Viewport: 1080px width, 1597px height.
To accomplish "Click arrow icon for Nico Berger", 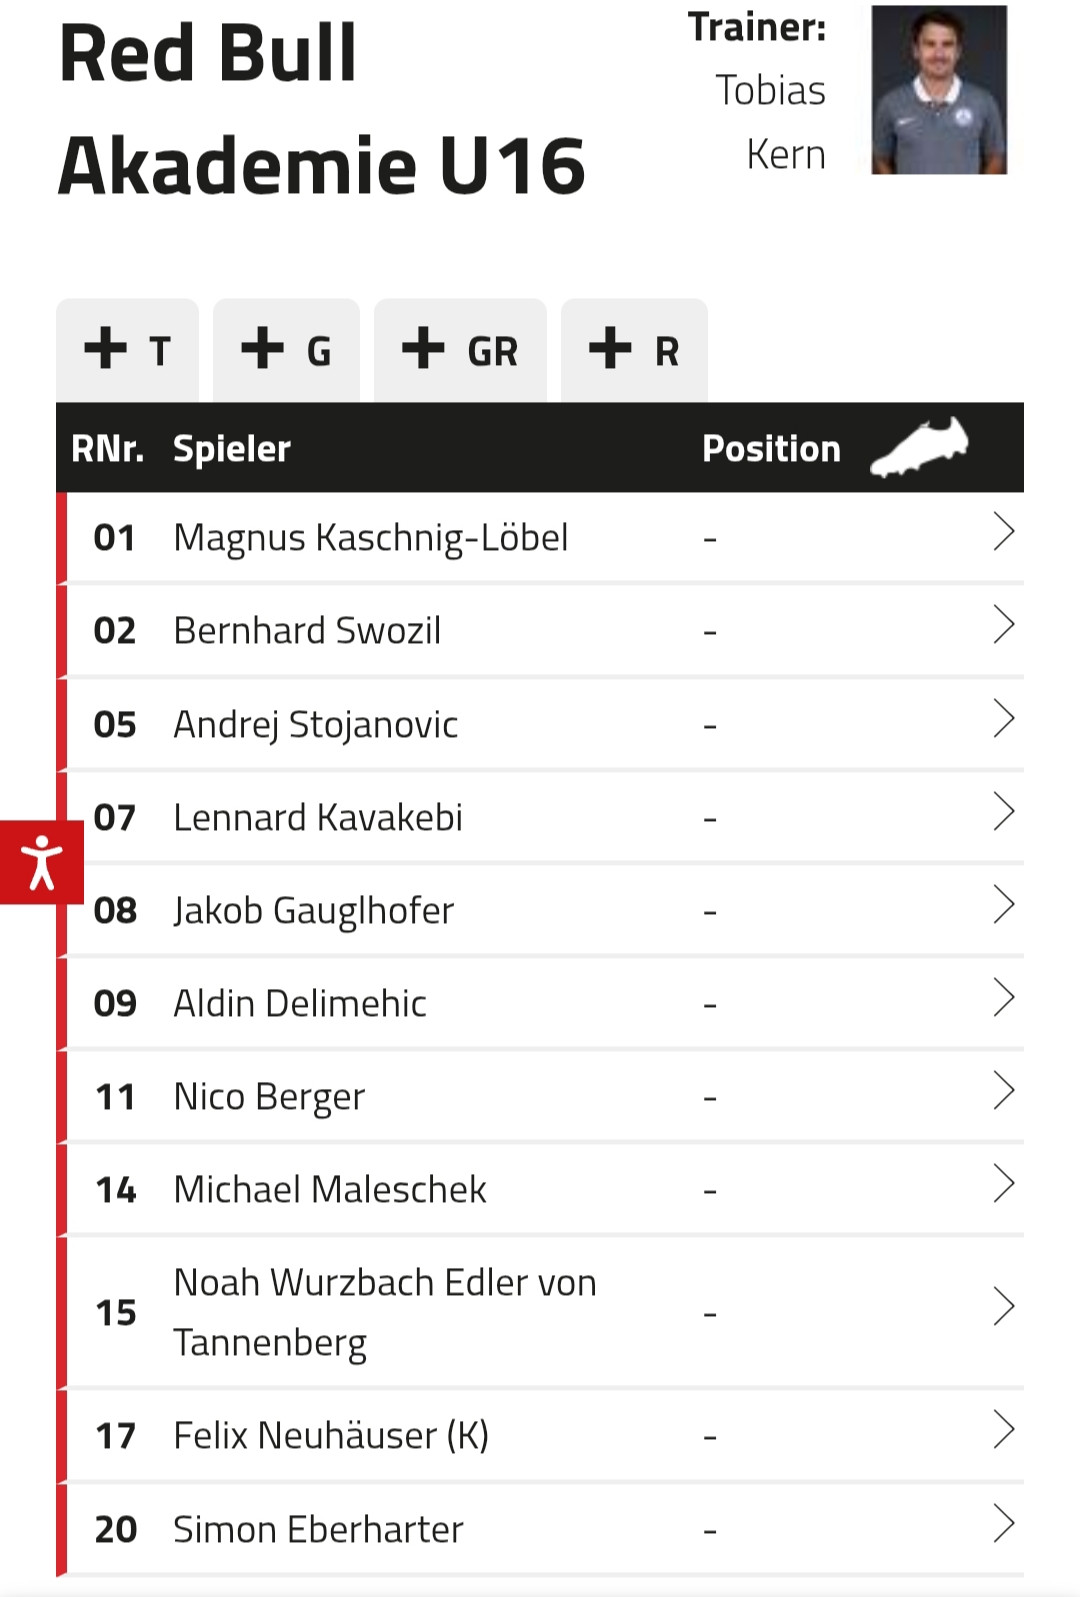I will [x=1003, y=1090].
